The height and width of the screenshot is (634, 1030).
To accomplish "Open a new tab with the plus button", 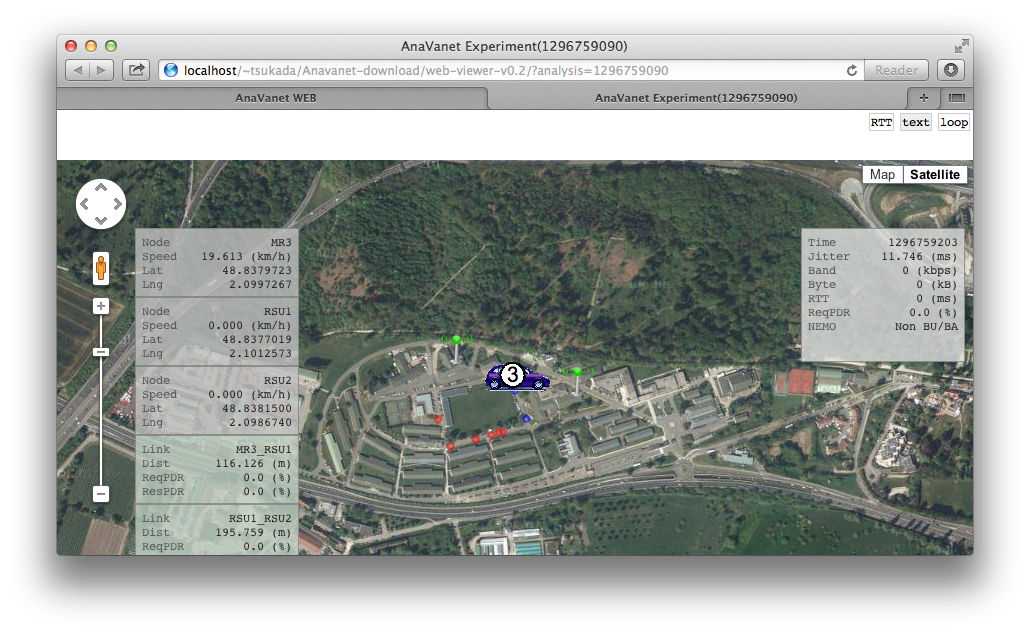I will coord(923,98).
